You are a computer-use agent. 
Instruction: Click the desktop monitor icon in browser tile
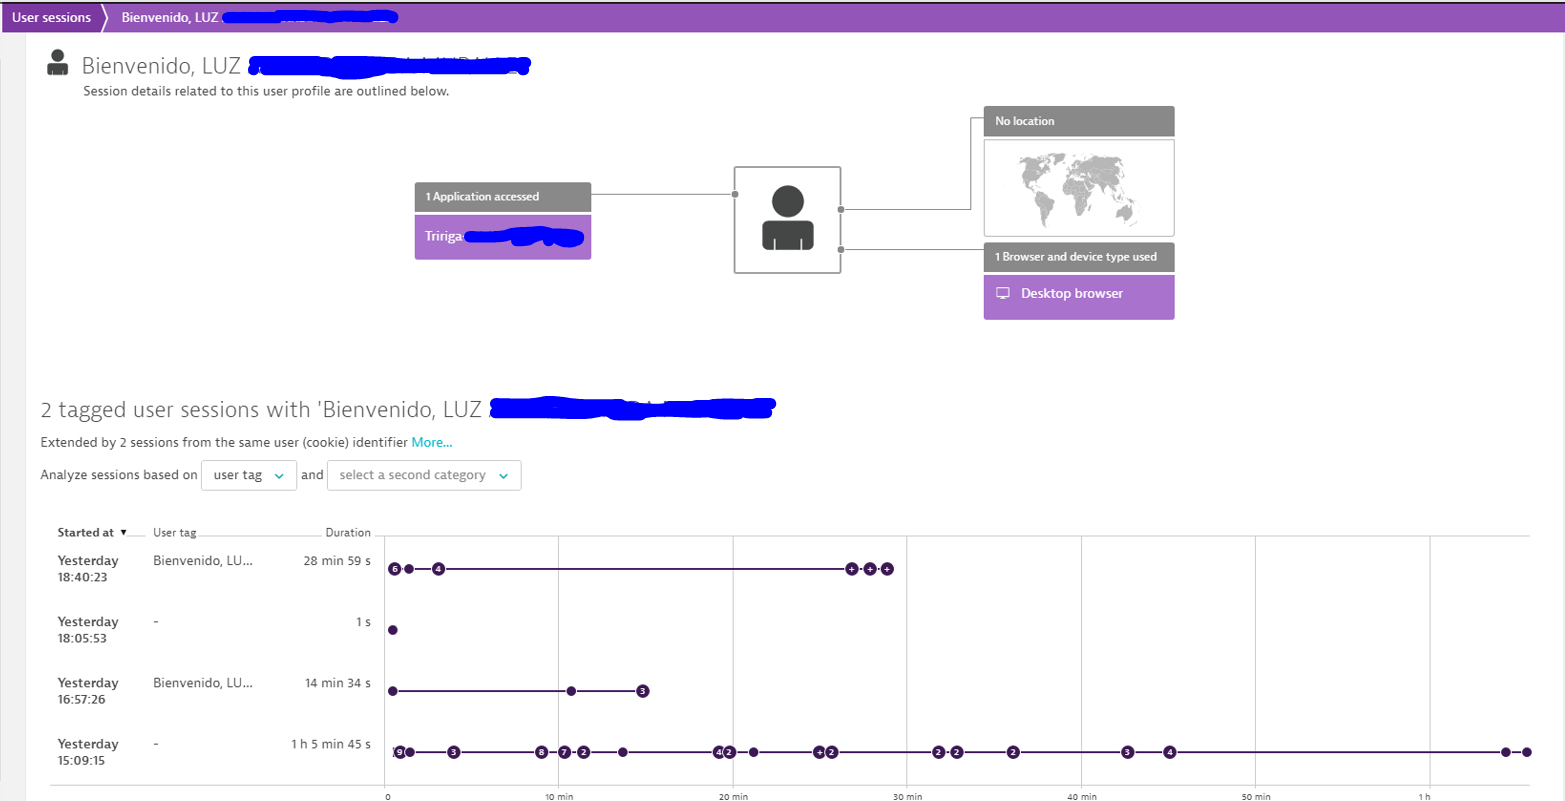[x=1003, y=294]
